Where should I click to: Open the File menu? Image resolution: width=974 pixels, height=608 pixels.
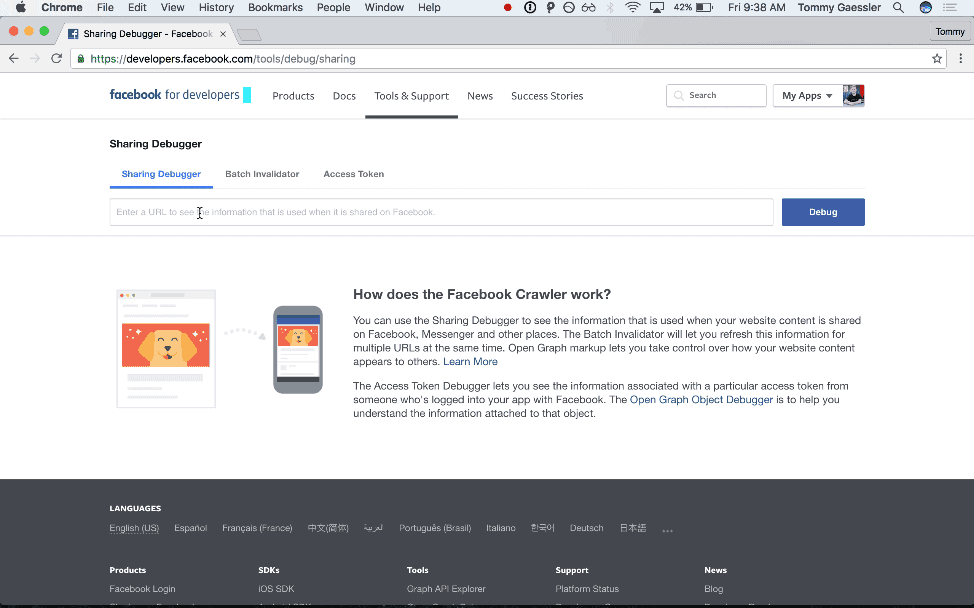coord(105,7)
